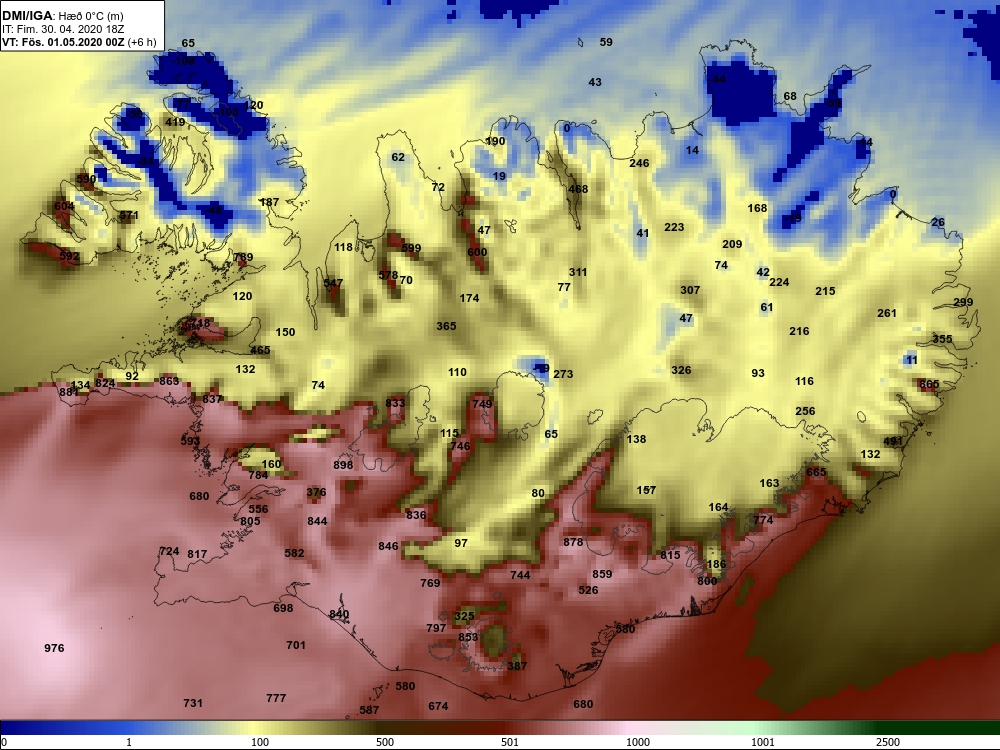This screenshot has width=1000, height=750.
Task: Click the map value '724'
Action: click(169, 551)
